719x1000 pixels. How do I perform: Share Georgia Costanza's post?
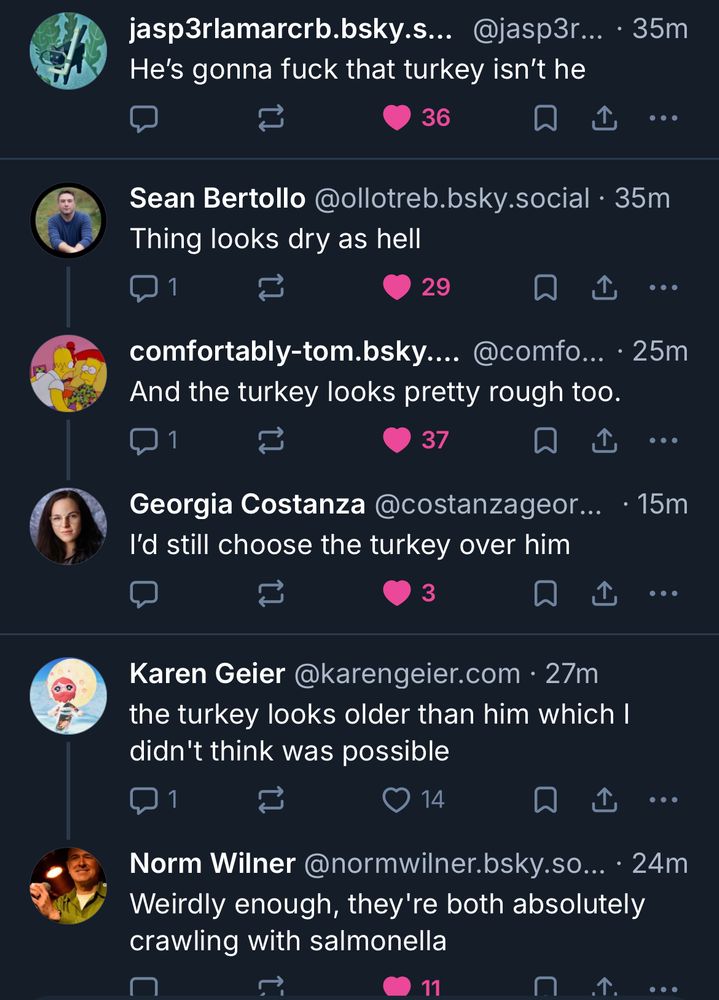point(603,593)
